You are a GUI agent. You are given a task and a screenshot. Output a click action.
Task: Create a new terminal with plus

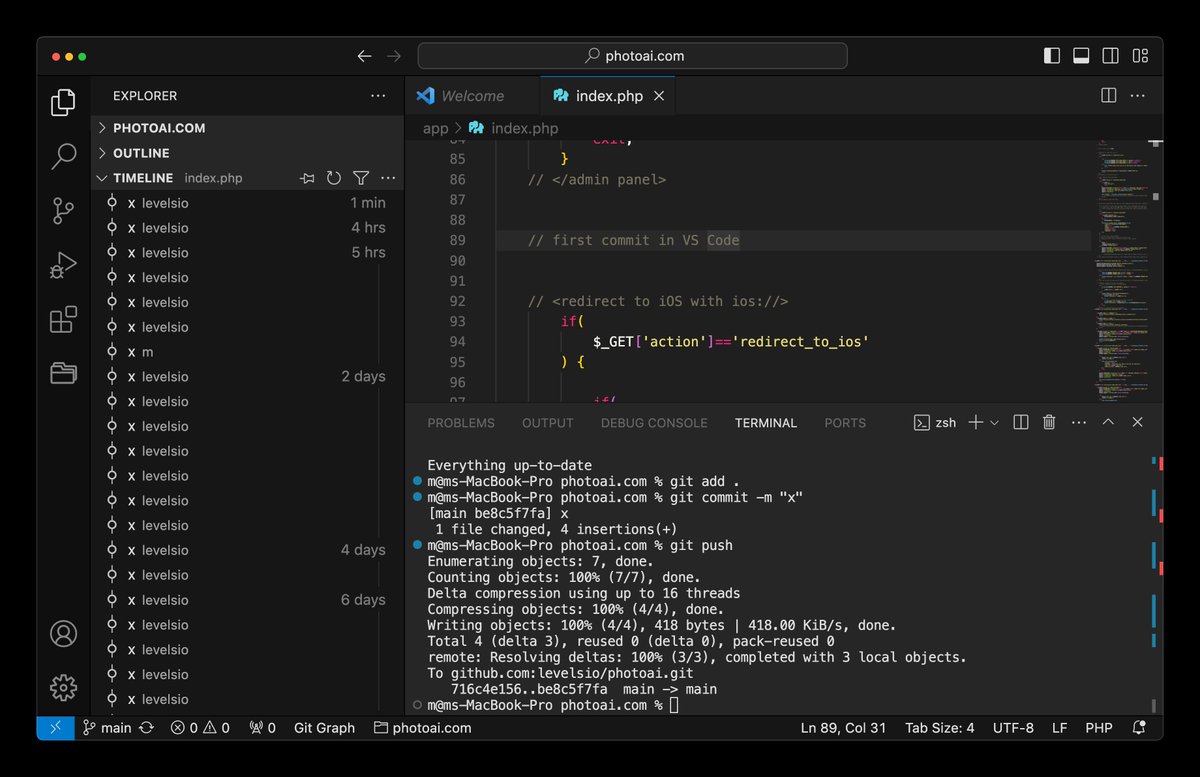point(976,423)
